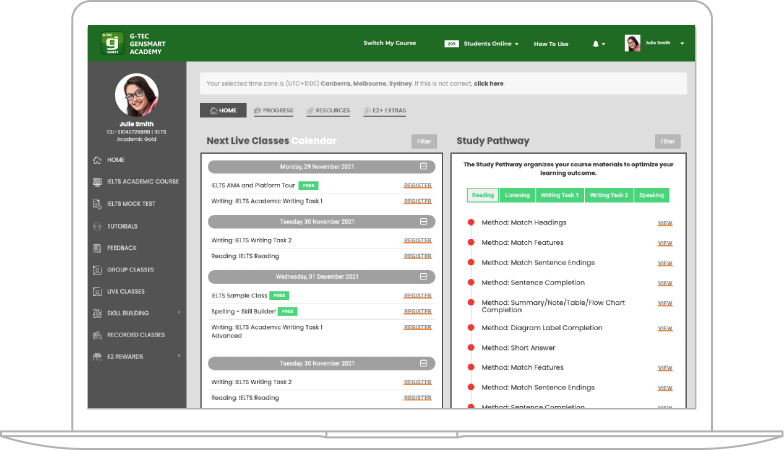Open the user account dropdown arrow

[x=682, y=44]
